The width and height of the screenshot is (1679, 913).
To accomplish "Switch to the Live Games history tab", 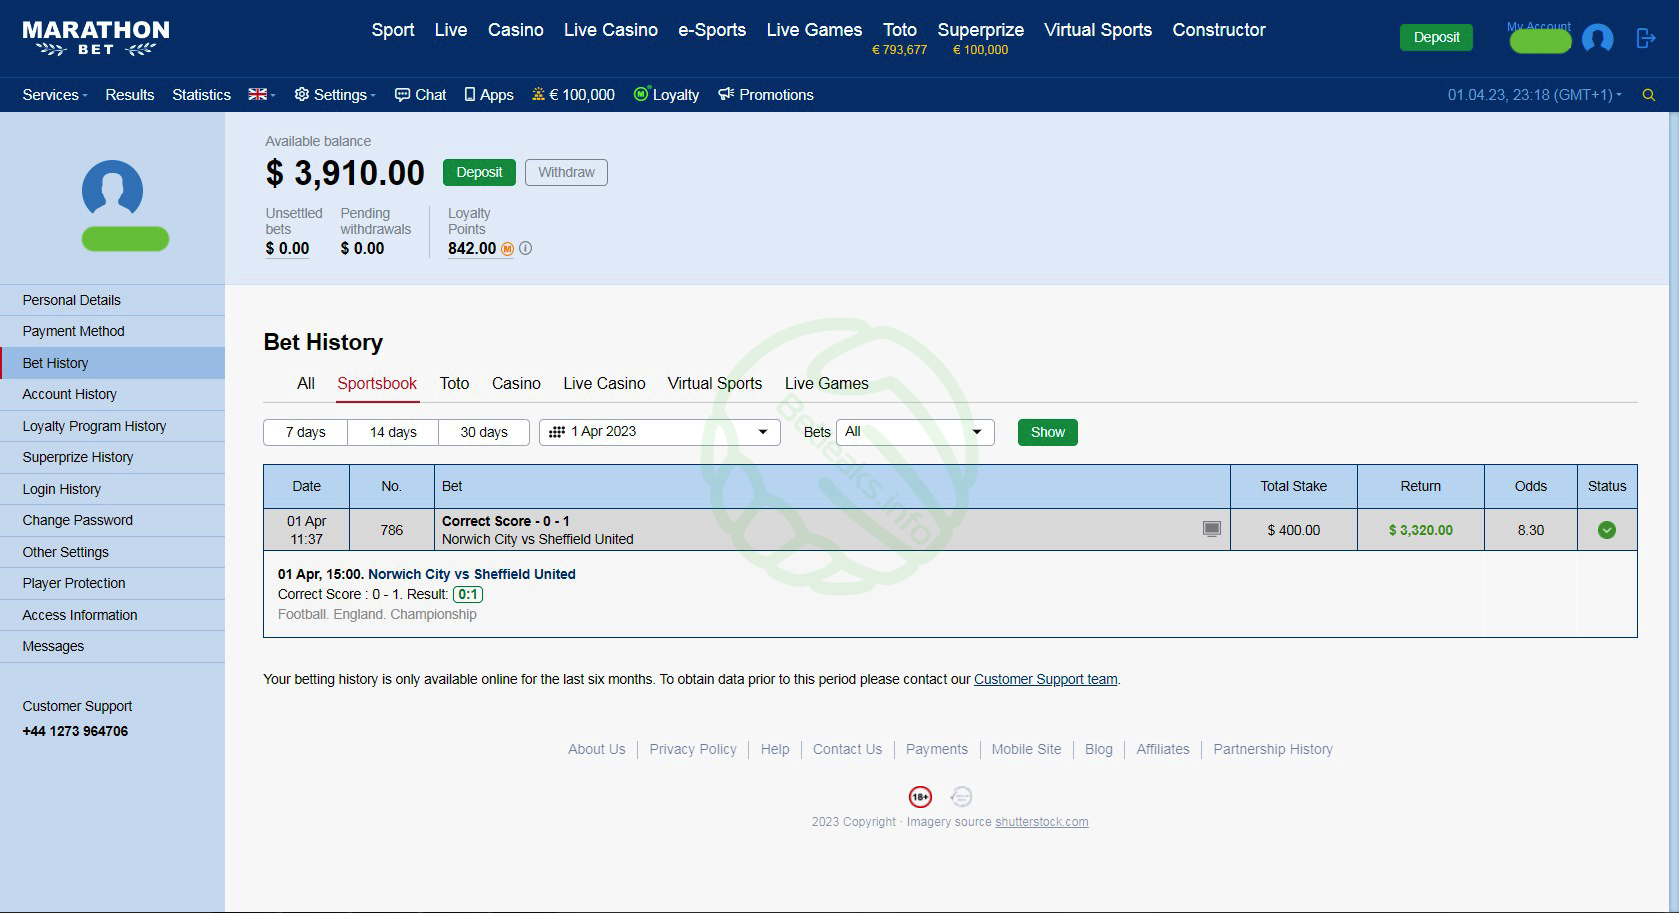I will [827, 383].
